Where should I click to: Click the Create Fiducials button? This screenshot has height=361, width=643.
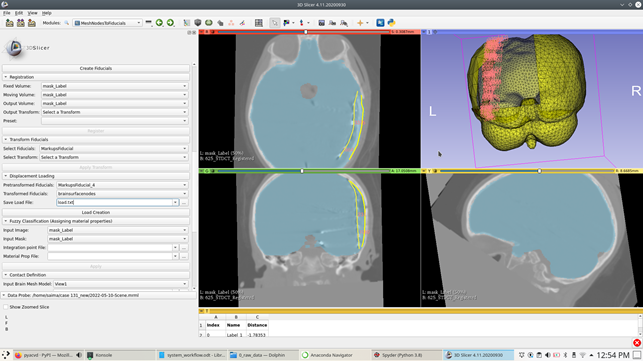pyautogui.click(x=96, y=68)
